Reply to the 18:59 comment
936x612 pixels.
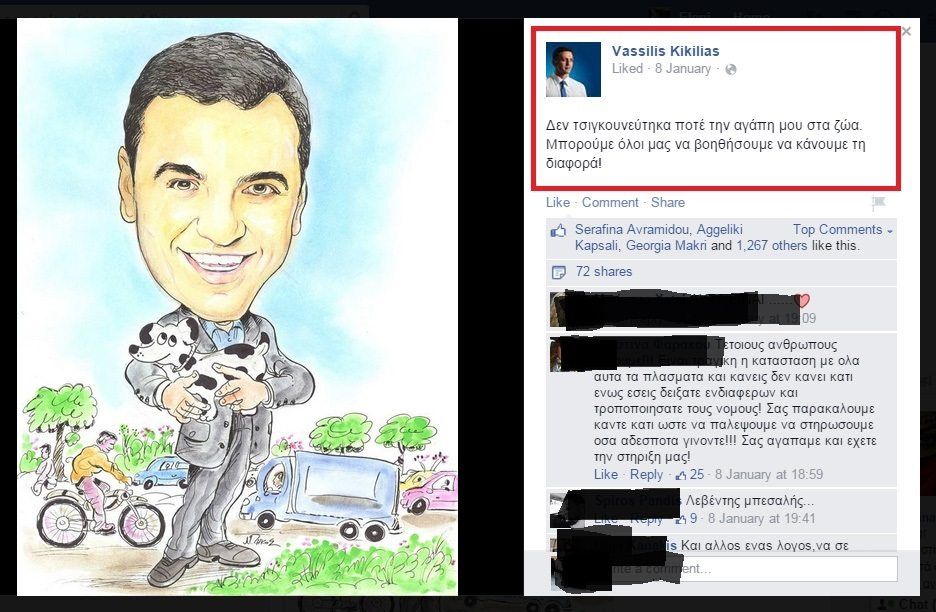[646, 475]
